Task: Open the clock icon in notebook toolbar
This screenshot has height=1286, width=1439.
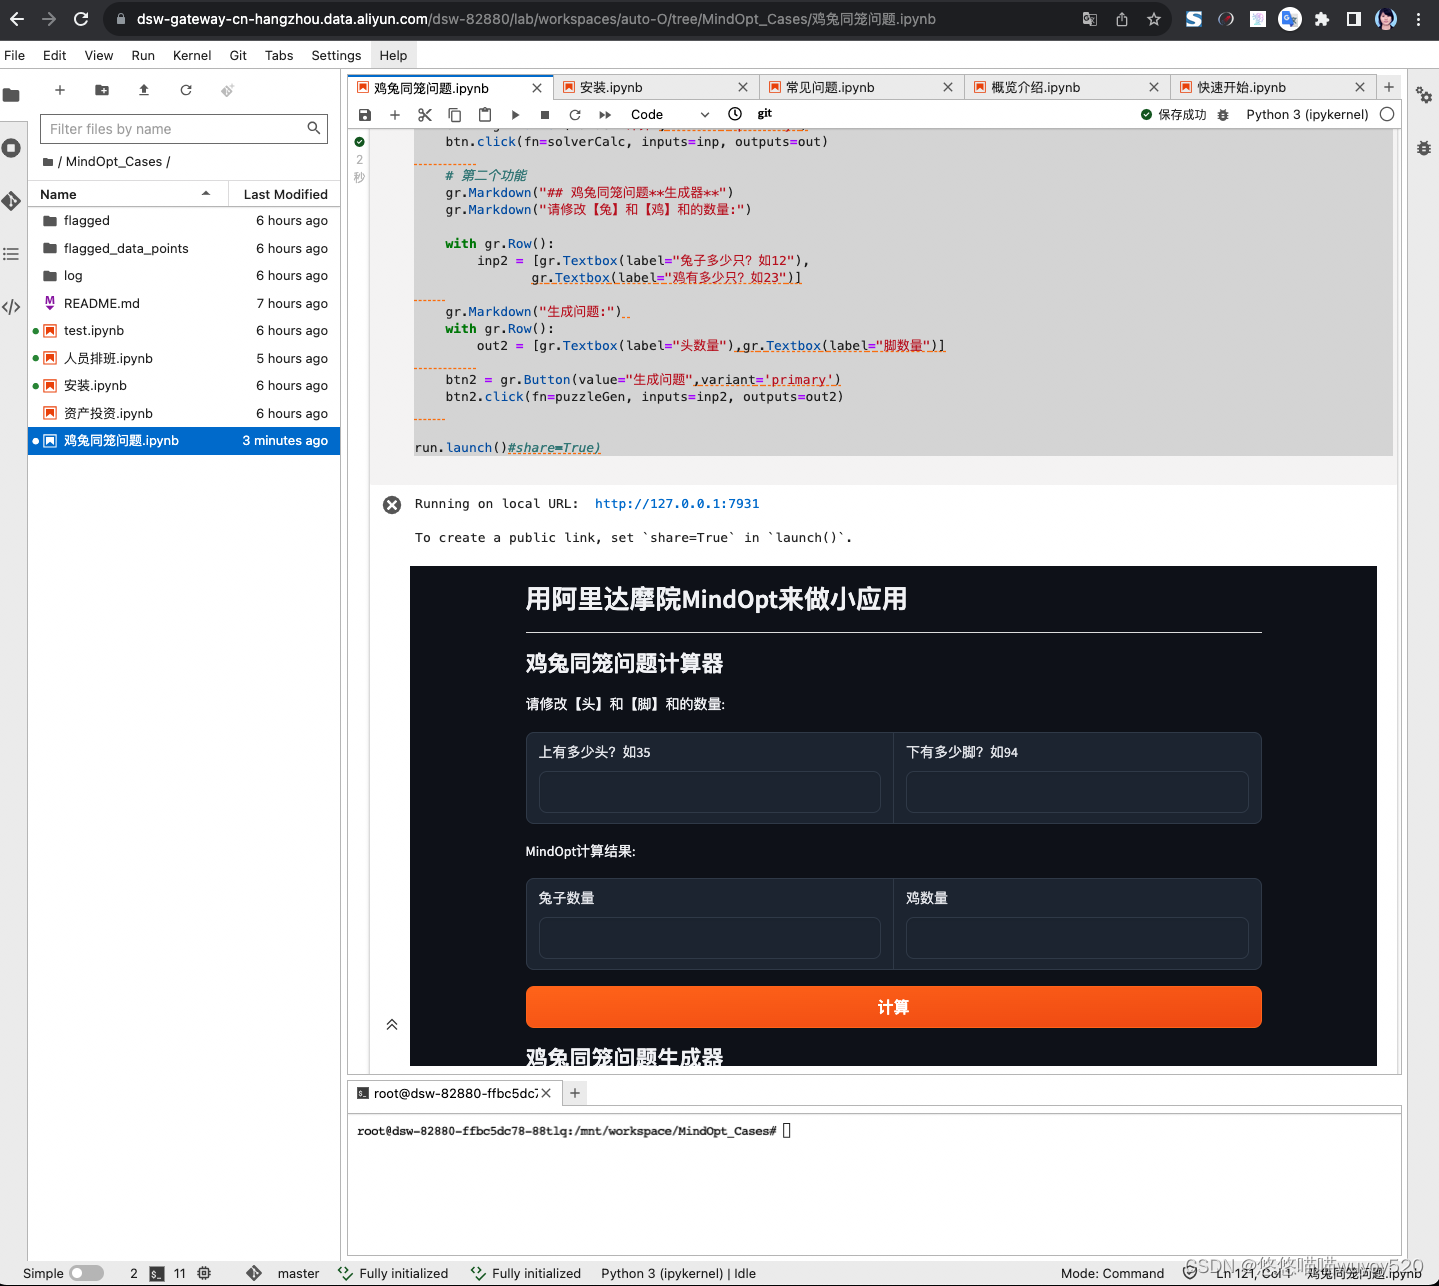Action: click(x=735, y=114)
